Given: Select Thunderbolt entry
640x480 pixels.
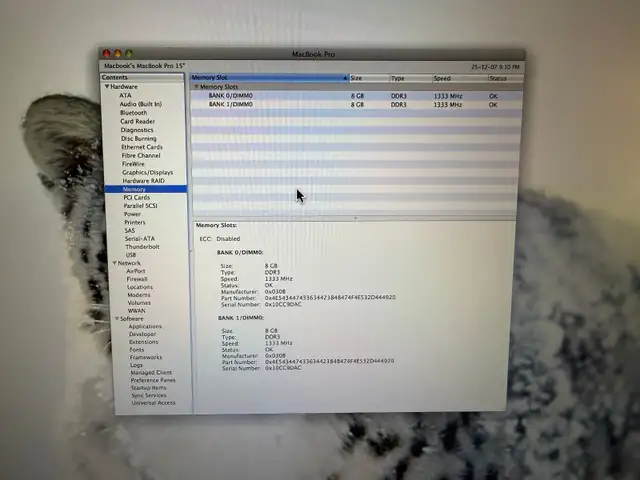Looking at the screenshot, I should 142,247.
